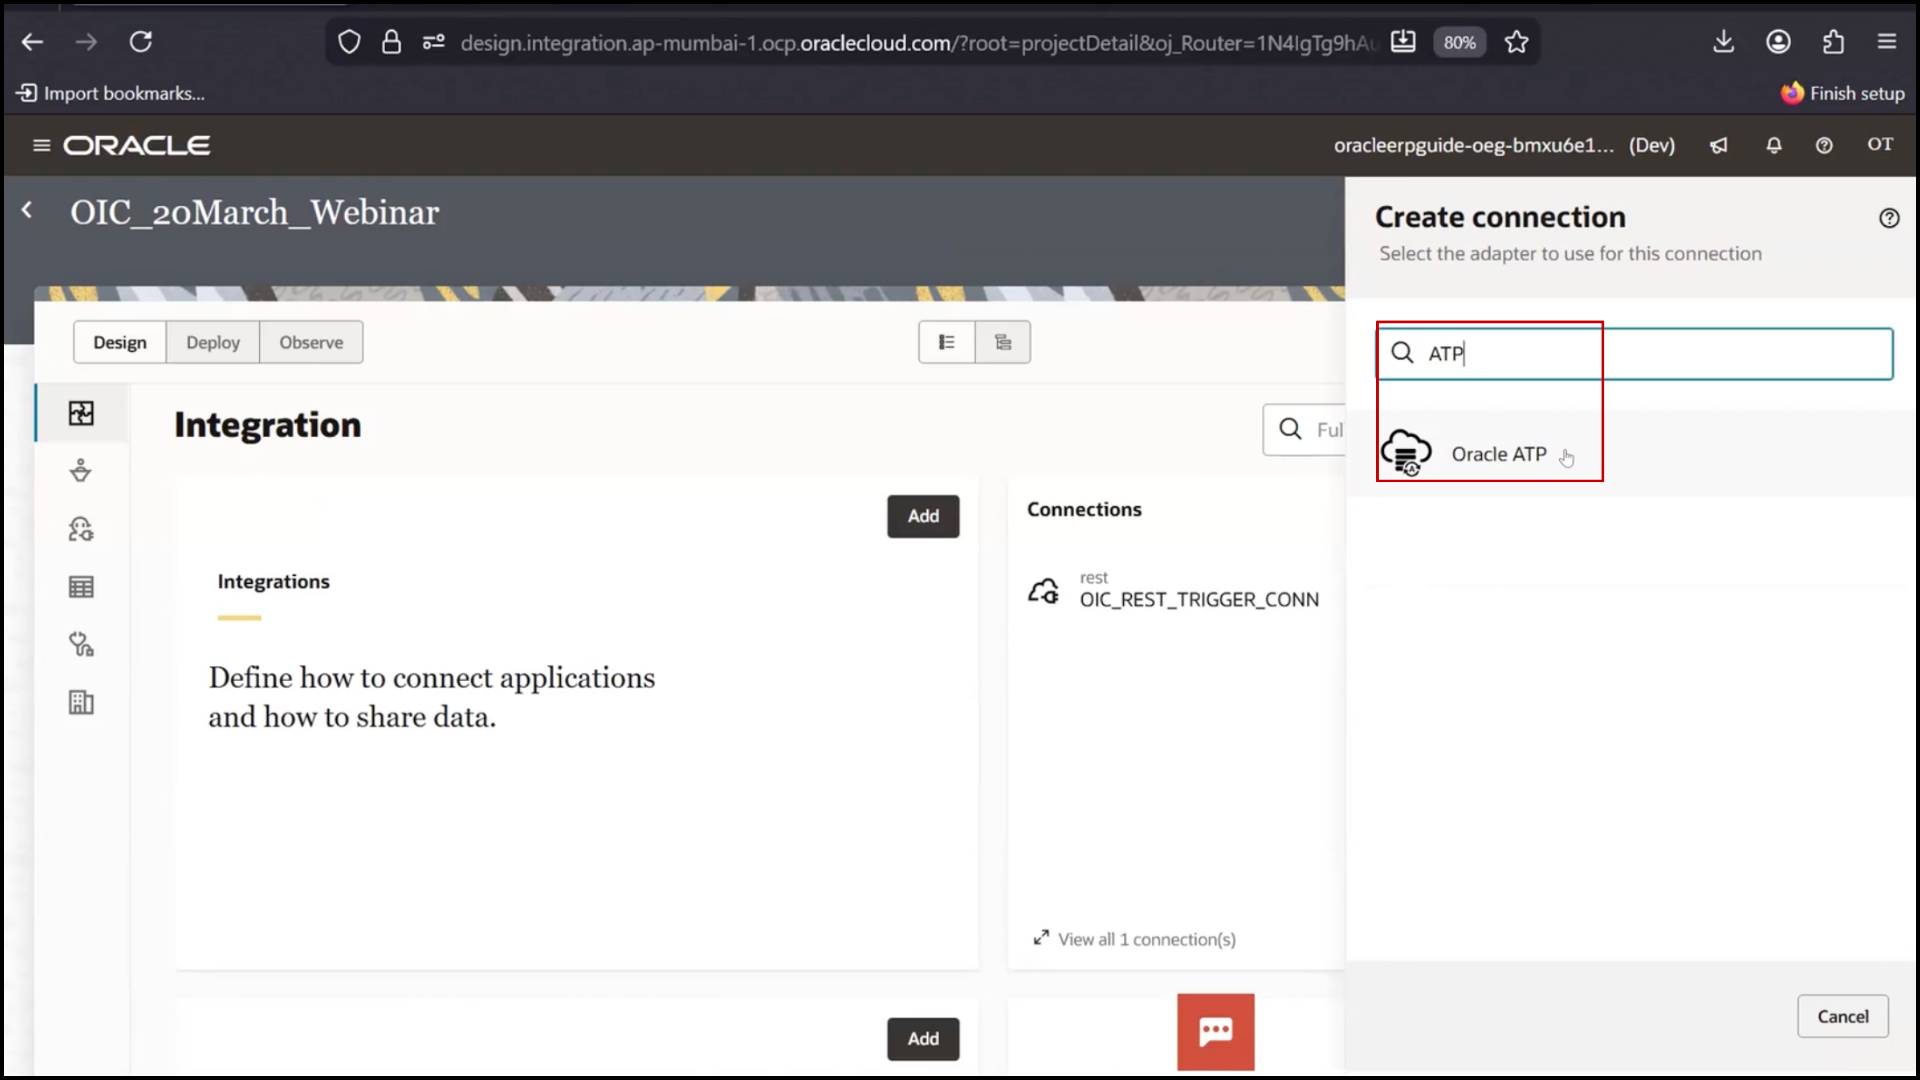The width and height of the screenshot is (1920, 1080).
Task: Click Finish setup in the bookmarks bar
Action: (1843, 93)
